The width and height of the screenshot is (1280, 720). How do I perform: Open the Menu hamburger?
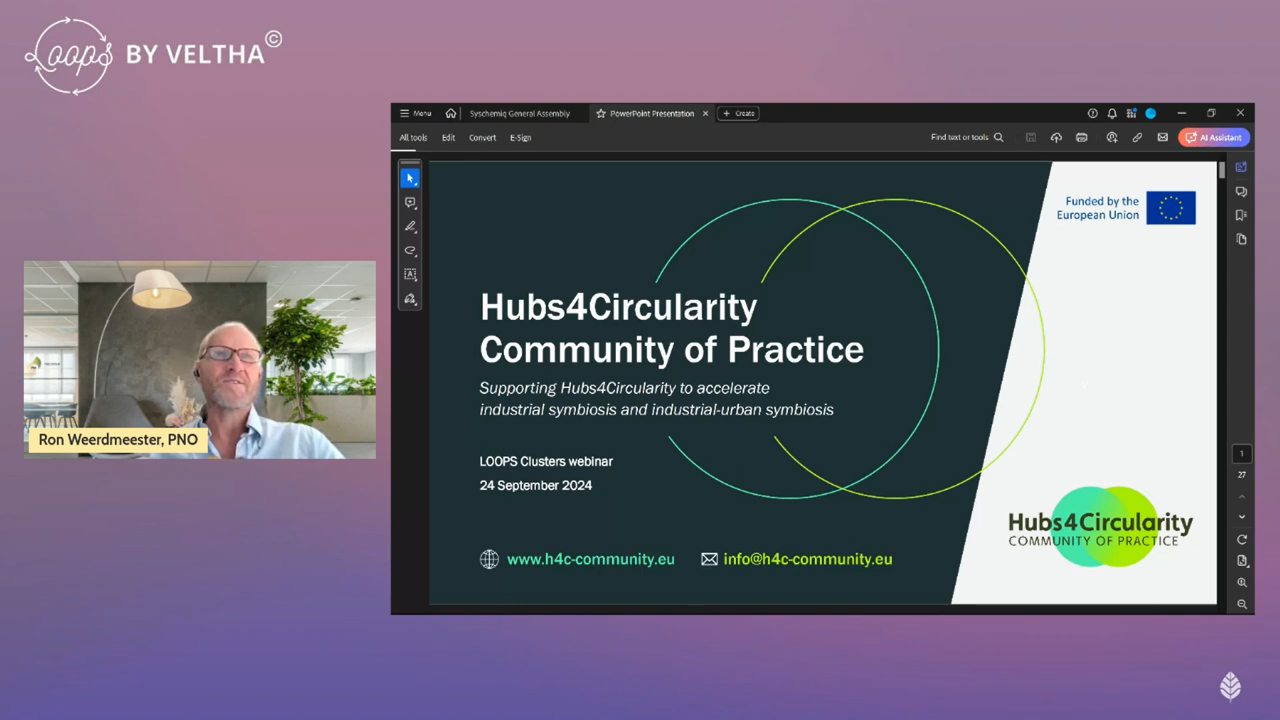[415, 113]
